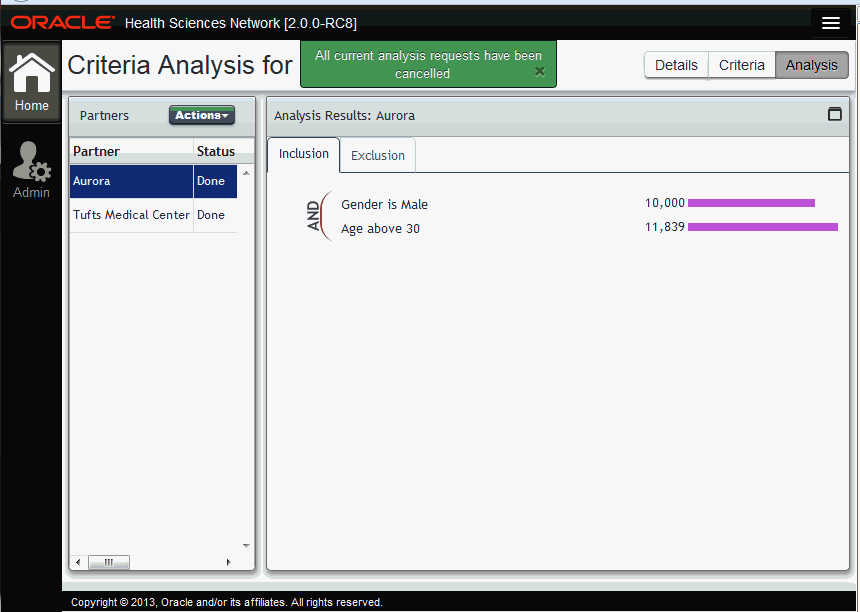Click the 11,839 count value

pyautogui.click(x=665, y=227)
